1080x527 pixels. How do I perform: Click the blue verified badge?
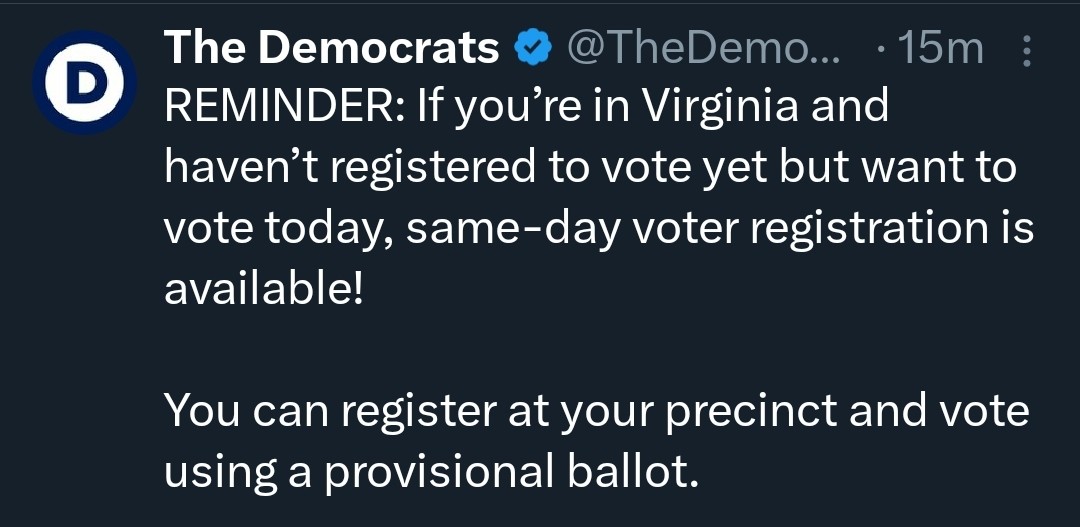(534, 48)
